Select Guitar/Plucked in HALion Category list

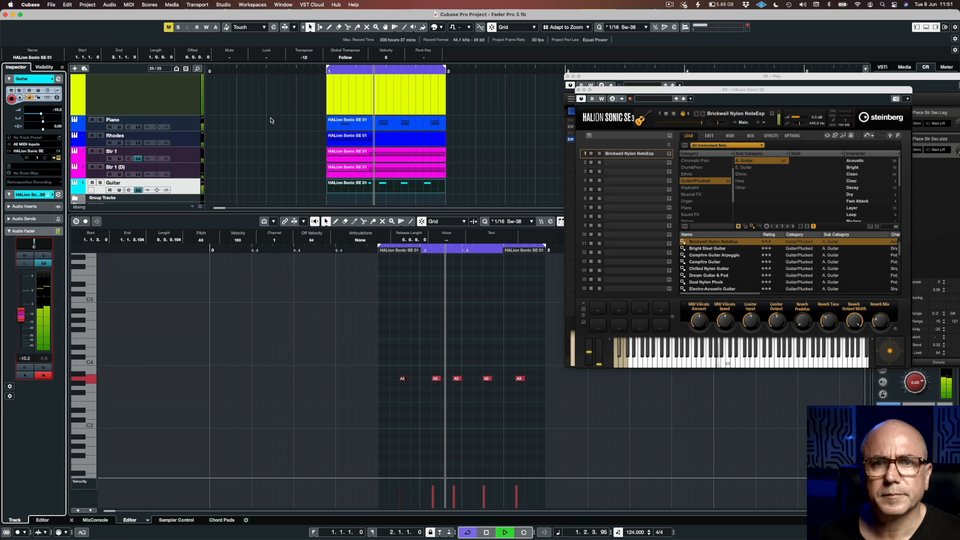[705, 181]
